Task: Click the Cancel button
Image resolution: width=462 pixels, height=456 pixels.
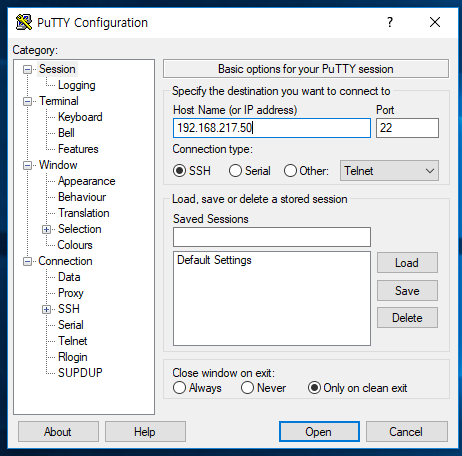Action: (x=406, y=432)
